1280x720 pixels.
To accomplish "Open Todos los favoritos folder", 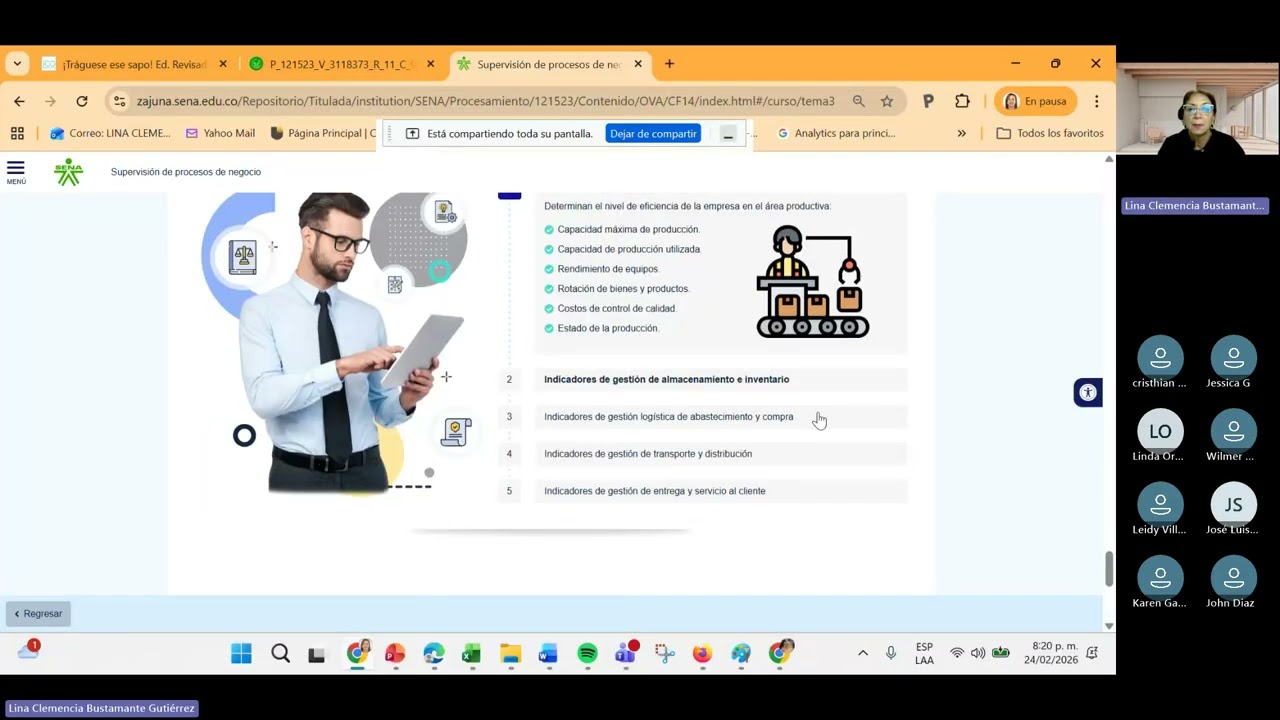I will click(x=1050, y=133).
